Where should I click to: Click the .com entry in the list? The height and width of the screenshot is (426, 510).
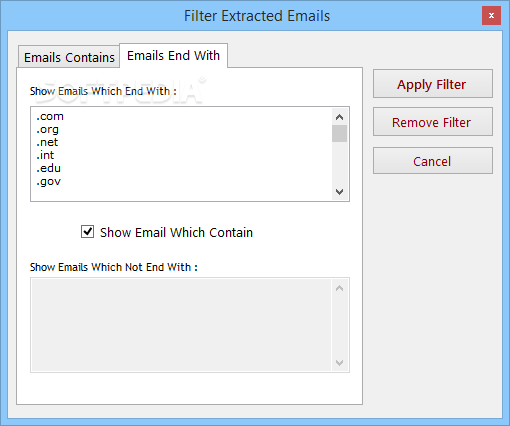tap(50, 116)
